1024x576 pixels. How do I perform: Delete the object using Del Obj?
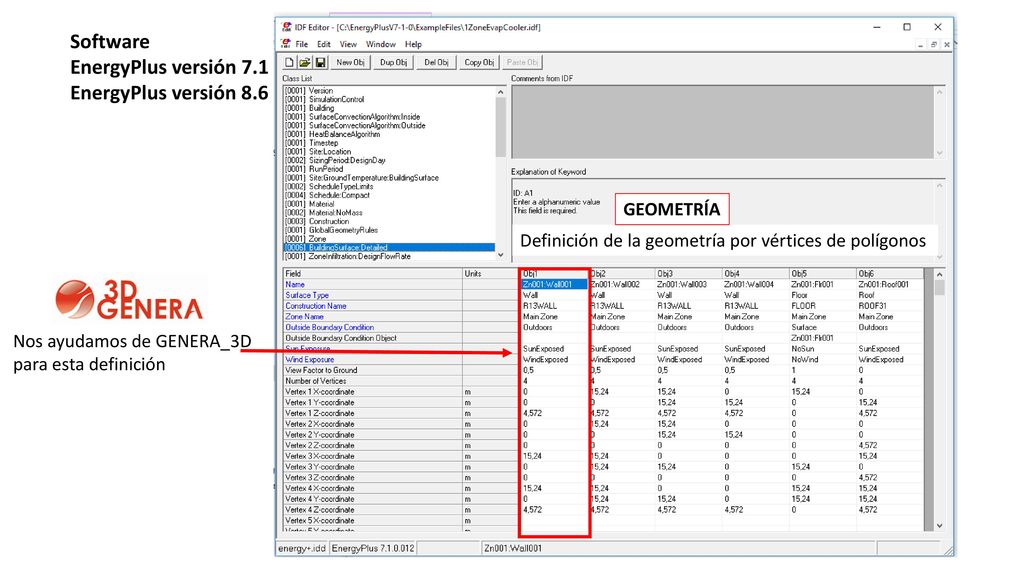coord(436,62)
